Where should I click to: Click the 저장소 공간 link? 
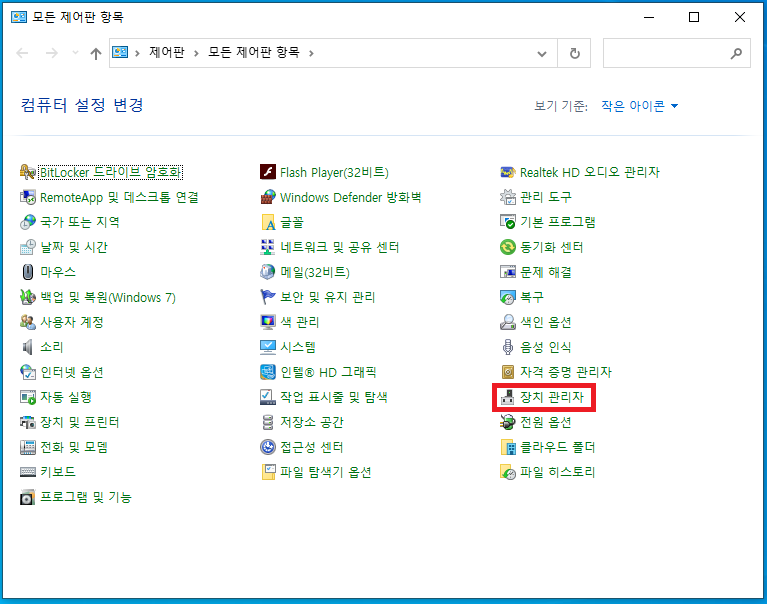click(x=312, y=422)
